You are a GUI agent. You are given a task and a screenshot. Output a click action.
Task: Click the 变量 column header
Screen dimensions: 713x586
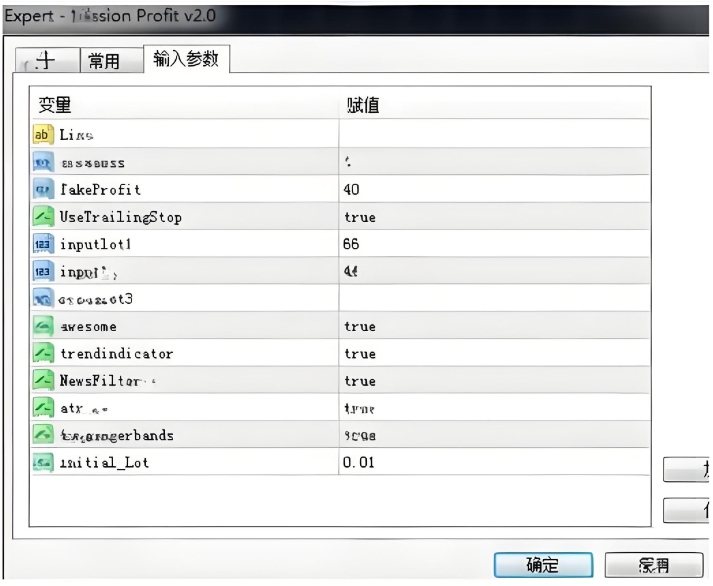[x=55, y=105]
